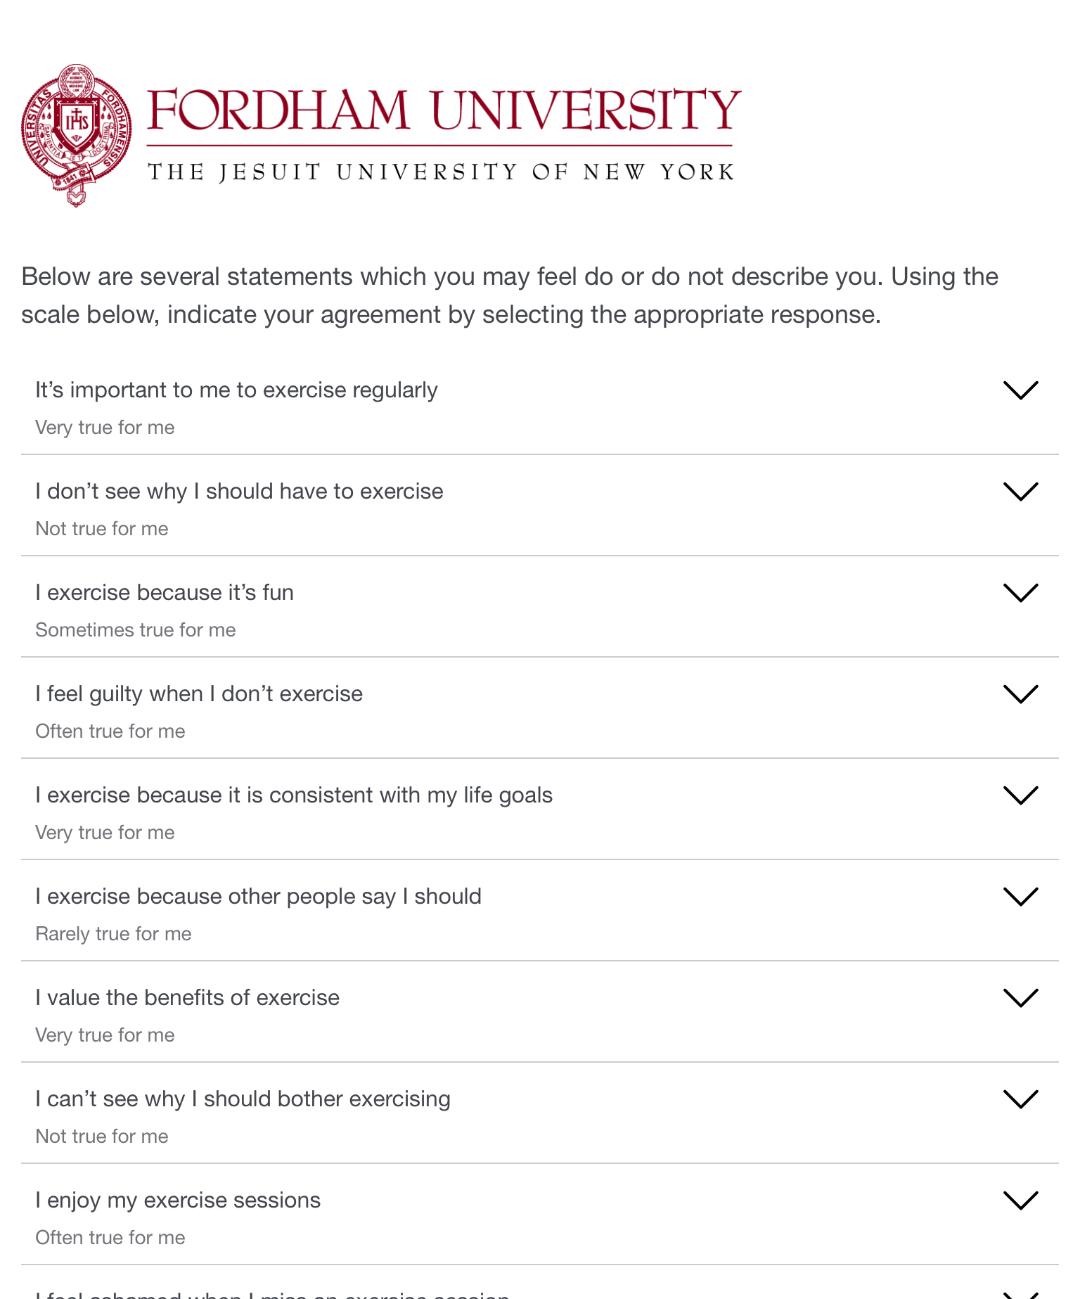Screen dimensions: 1080x1299
Task: Open chevron for "I value the benefits of exercise"
Action: 1021,998
